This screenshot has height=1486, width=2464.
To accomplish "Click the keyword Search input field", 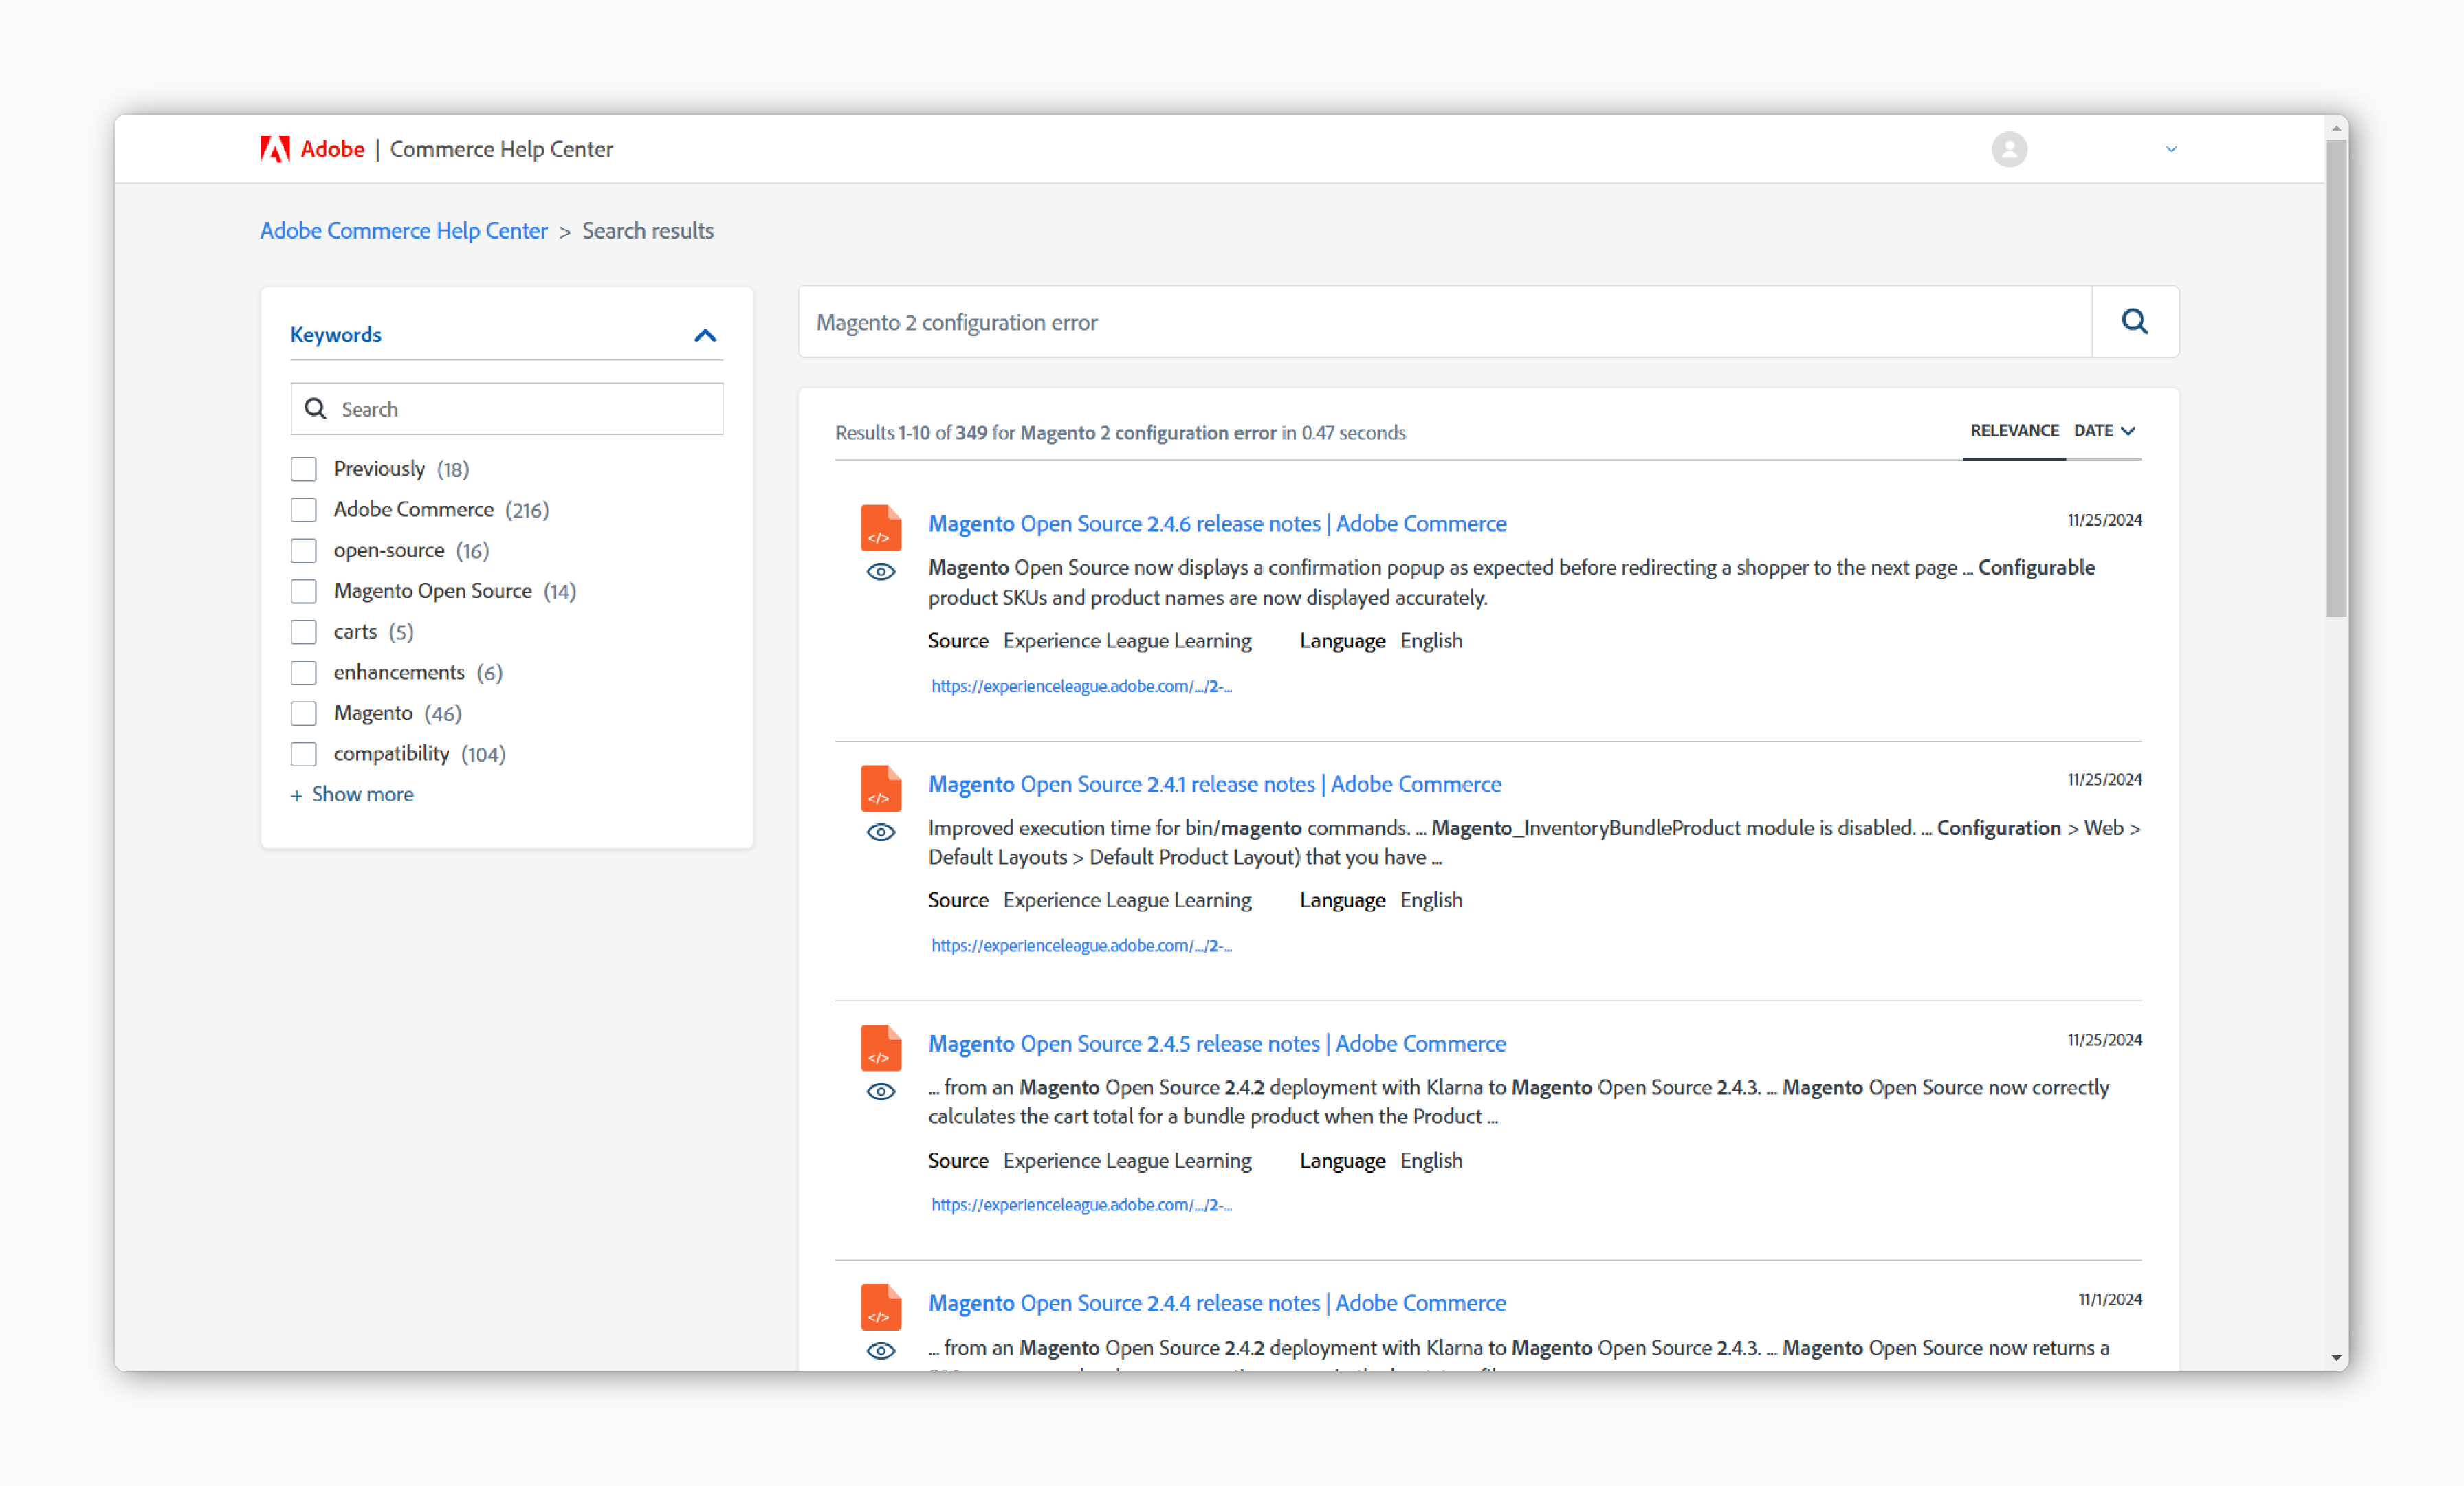I will click(507, 409).
